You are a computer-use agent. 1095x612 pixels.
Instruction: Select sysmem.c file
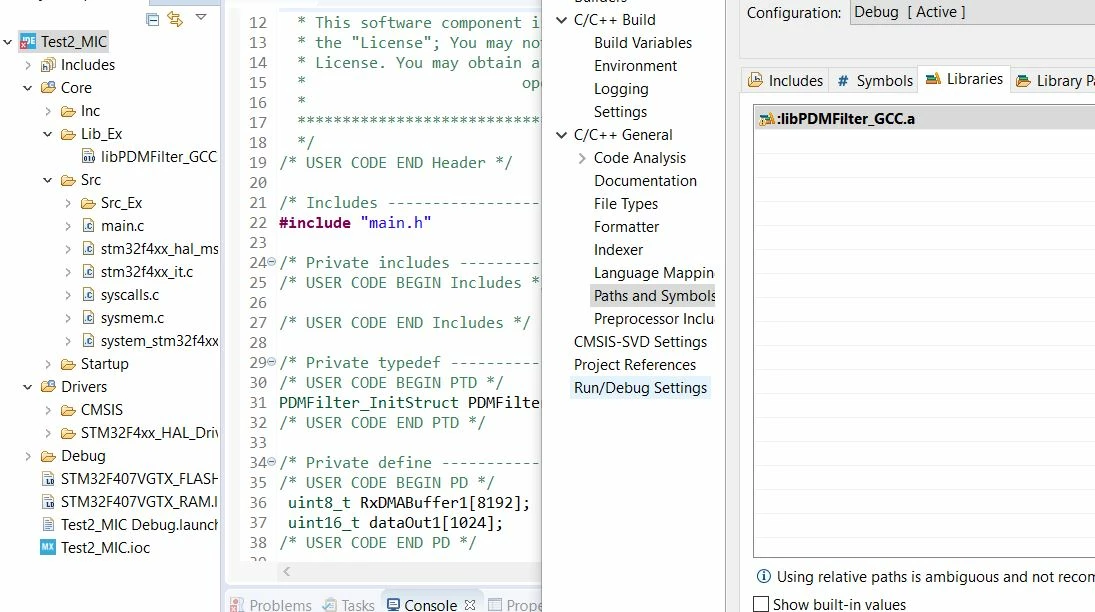(132, 318)
